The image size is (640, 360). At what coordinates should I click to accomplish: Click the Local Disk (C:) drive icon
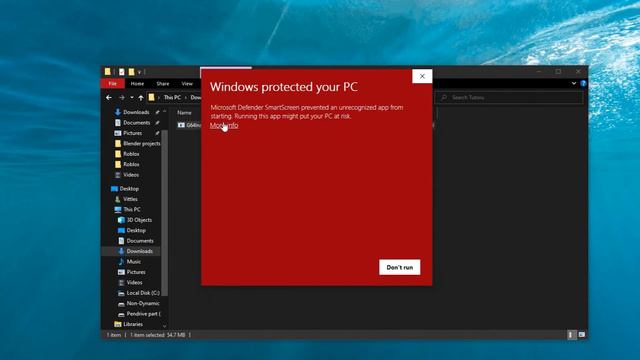[x=121, y=293]
